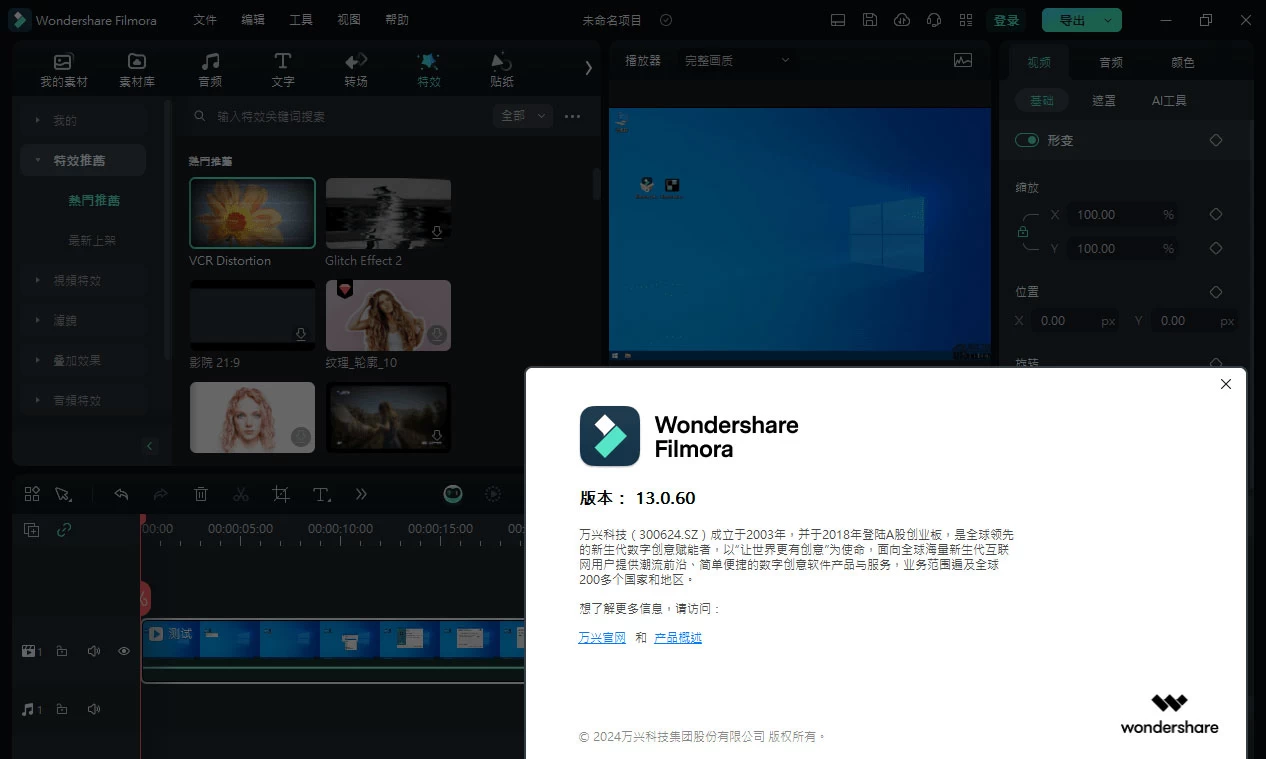Mute the video track speaker icon

(x=93, y=650)
